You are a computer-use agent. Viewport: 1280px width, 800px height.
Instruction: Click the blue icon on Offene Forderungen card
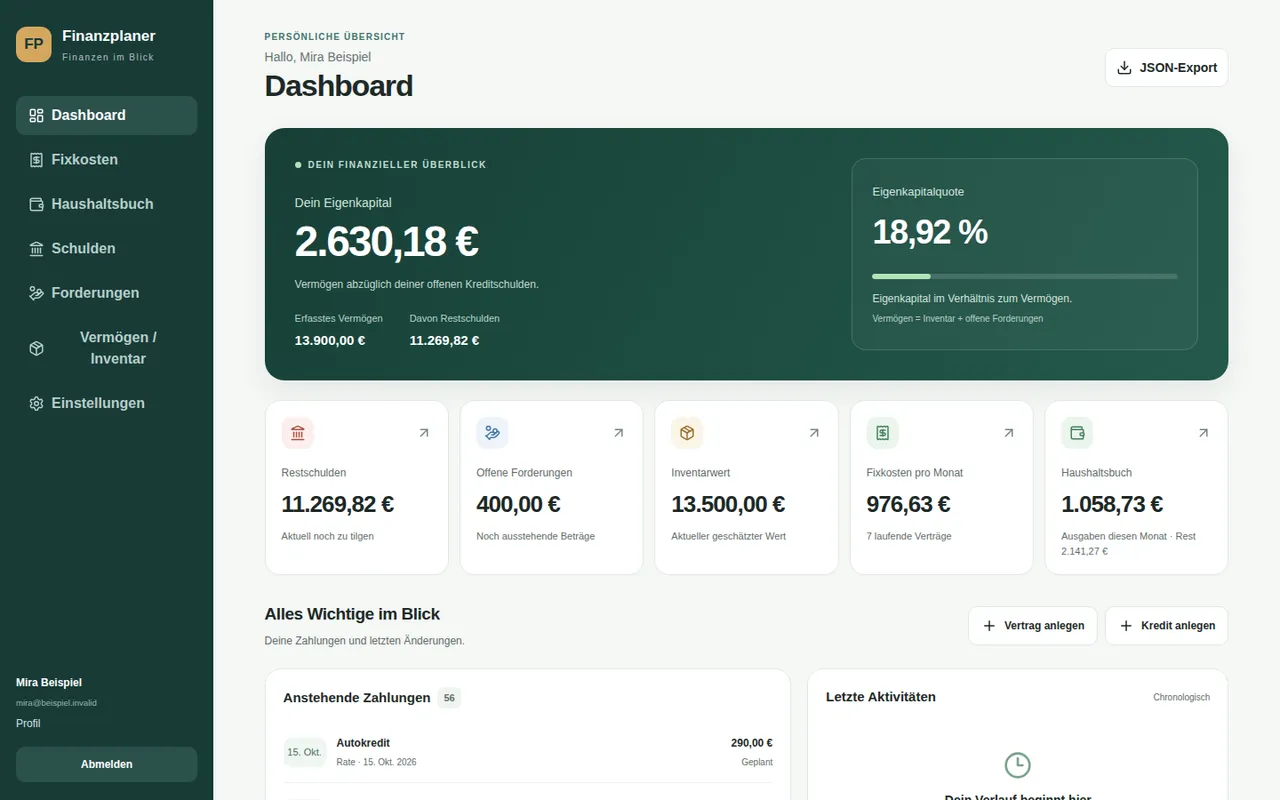493,433
